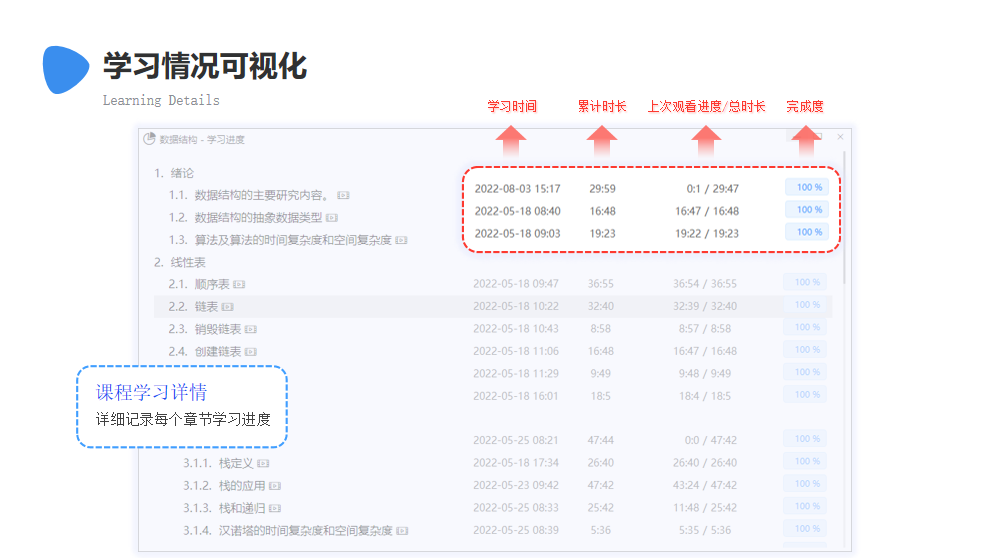
Task: Click the pie chart icon in window title
Action: click(x=150, y=139)
